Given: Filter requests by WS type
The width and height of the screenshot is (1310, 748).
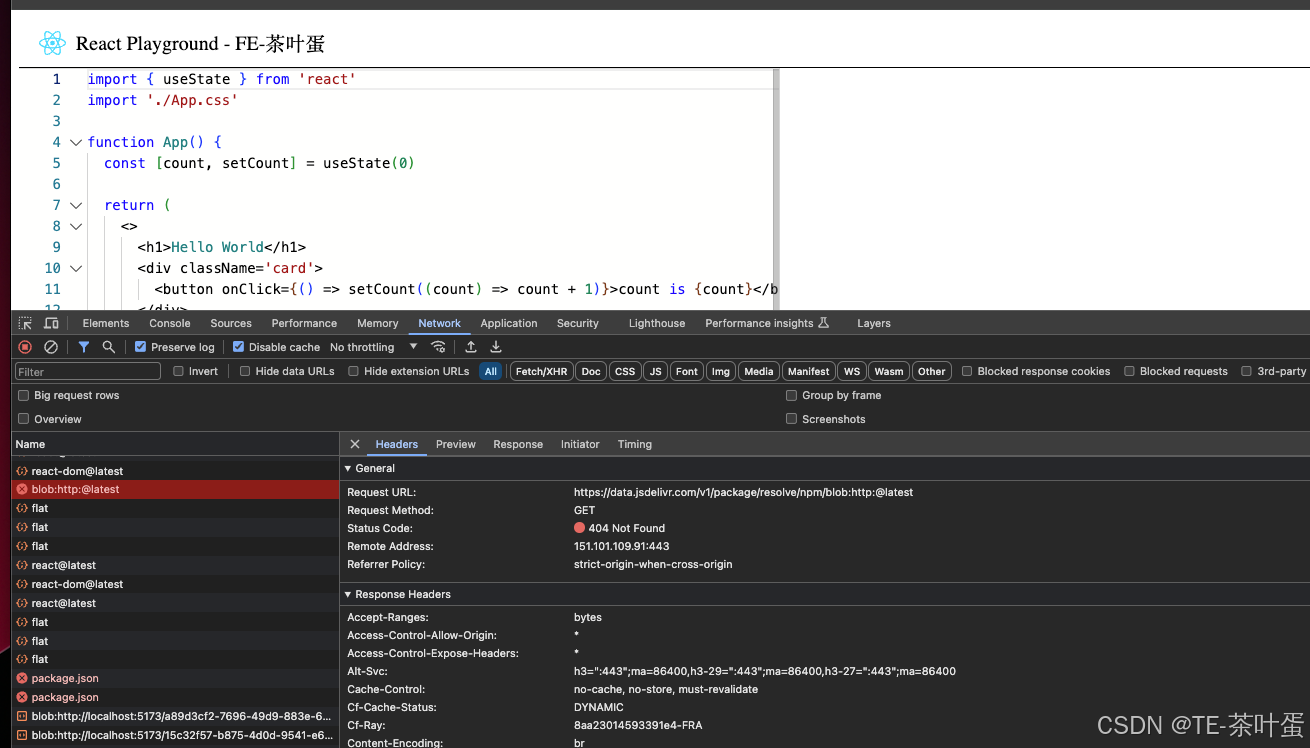Looking at the screenshot, I should (852, 371).
